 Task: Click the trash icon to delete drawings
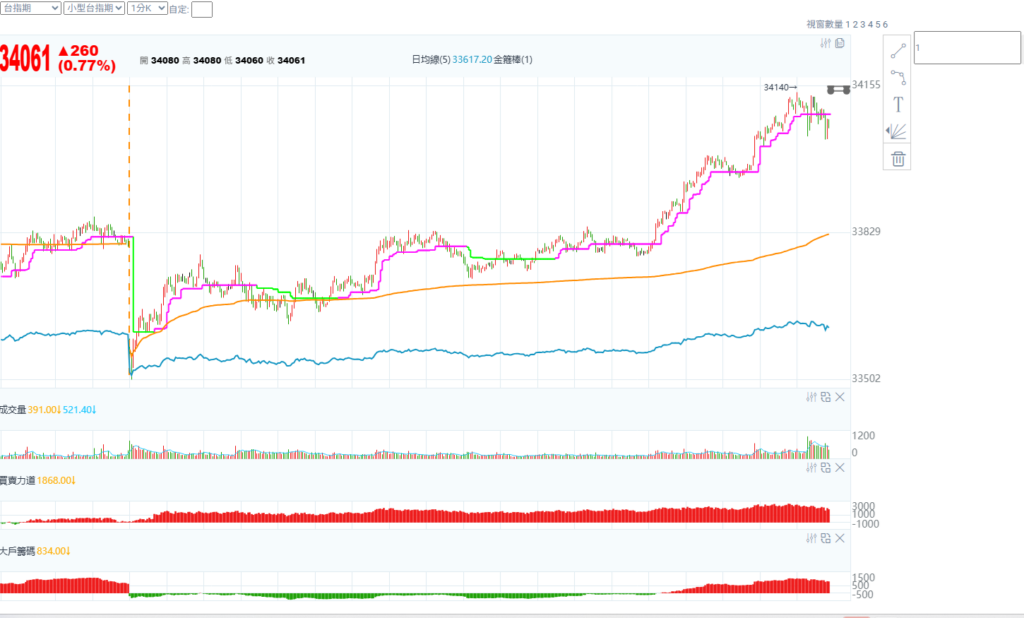[x=898, y=158]
